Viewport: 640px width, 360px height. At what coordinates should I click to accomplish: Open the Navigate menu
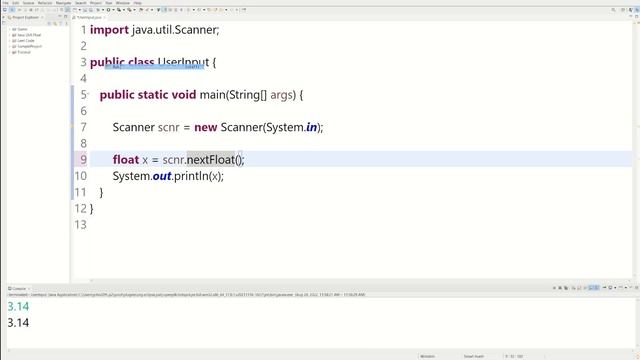[x=63, y=3]
